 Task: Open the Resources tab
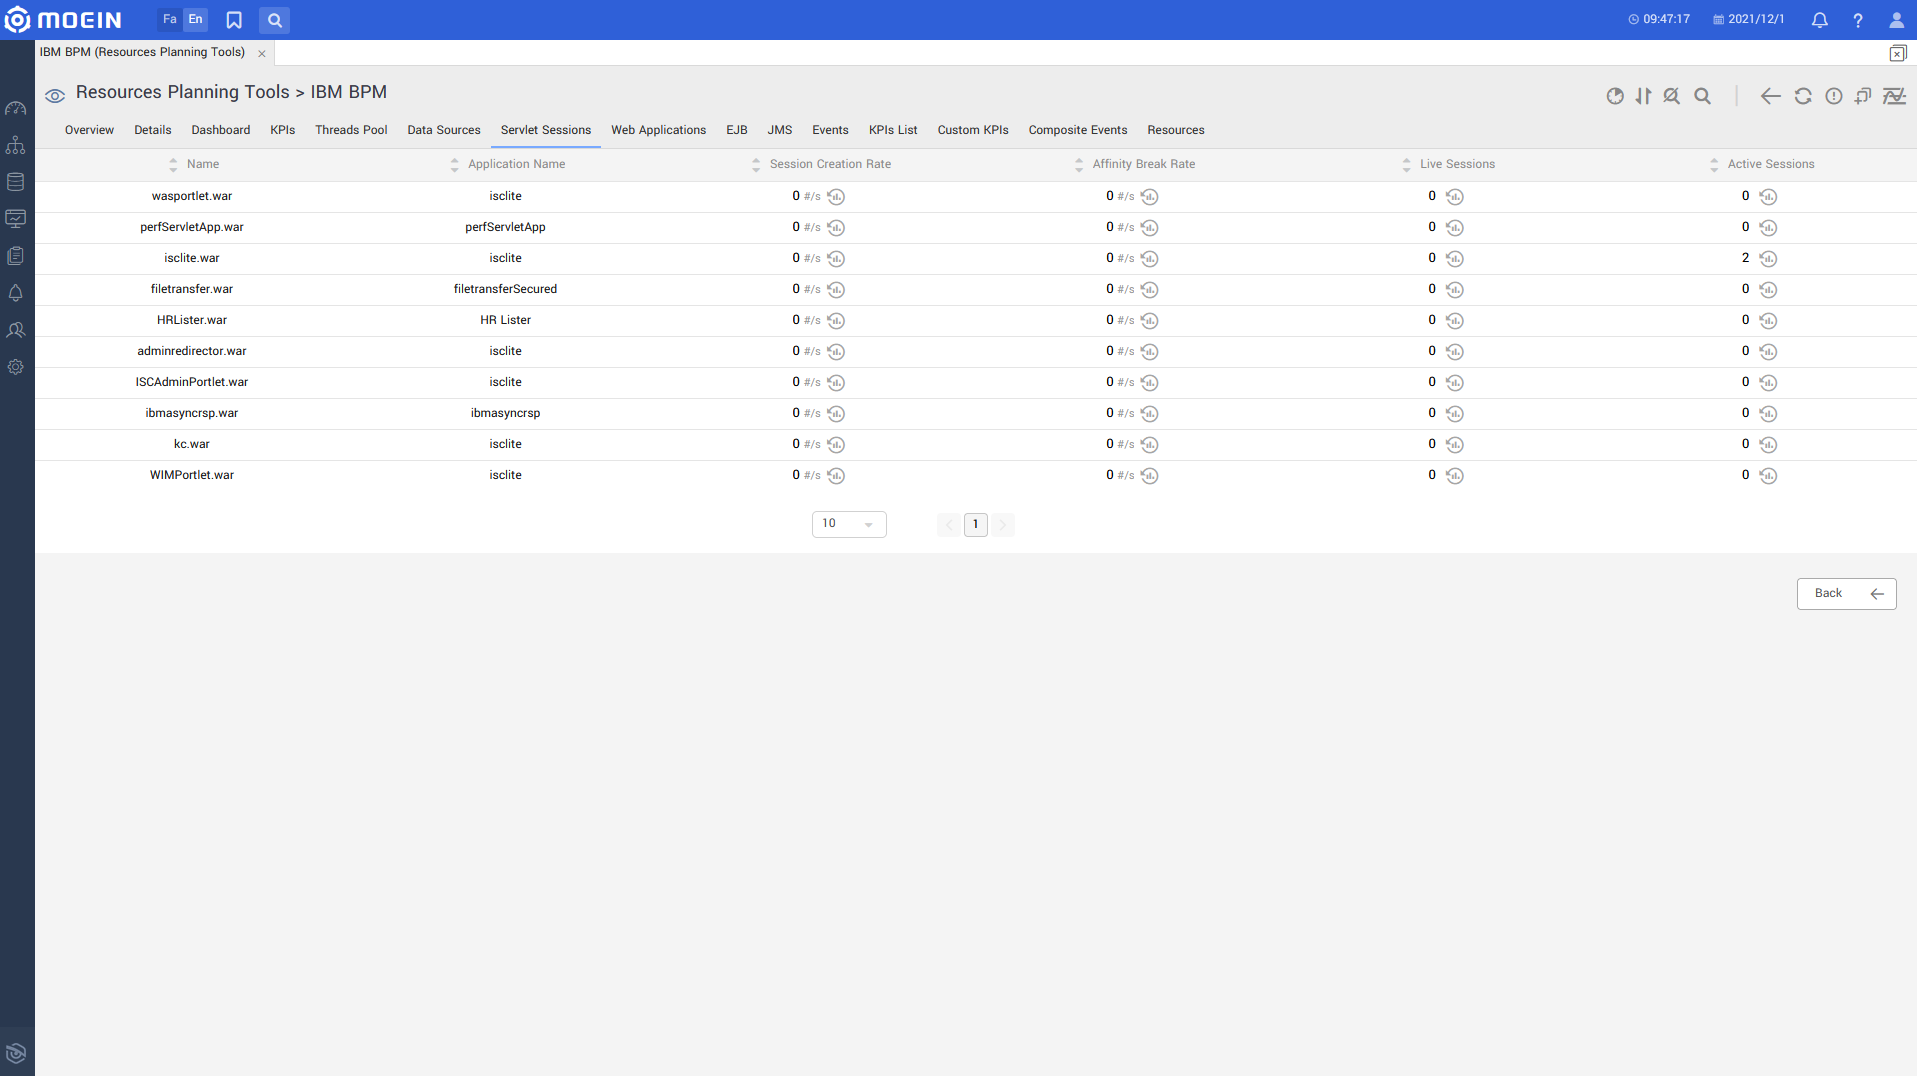(x=1176, y=130)
